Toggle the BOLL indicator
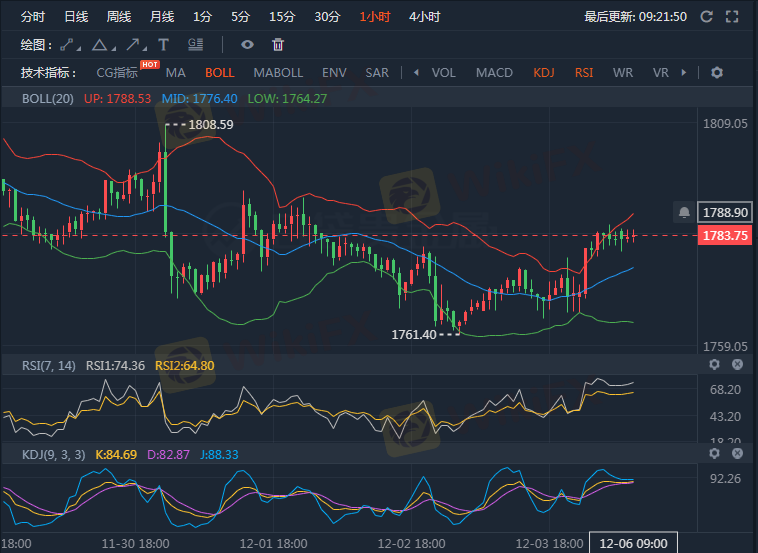The height and width of the screenshot is (553, 758). coord(219,73)
